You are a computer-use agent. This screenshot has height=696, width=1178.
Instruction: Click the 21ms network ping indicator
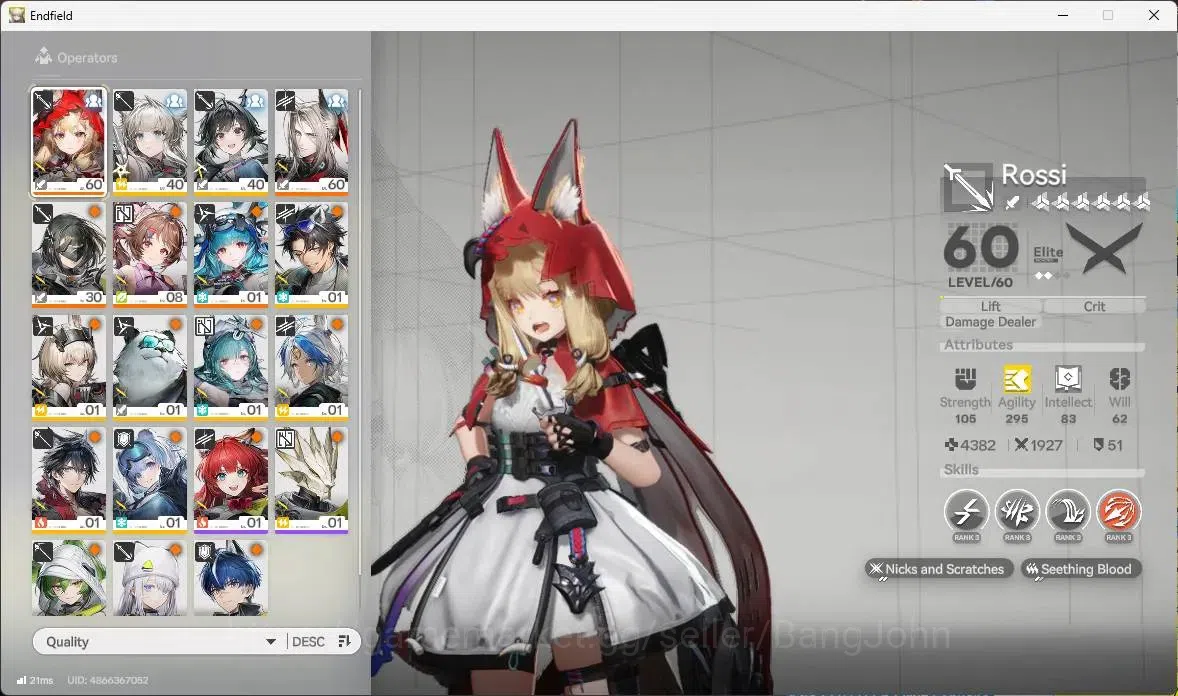pyautogui.click(x=35, y=680)
